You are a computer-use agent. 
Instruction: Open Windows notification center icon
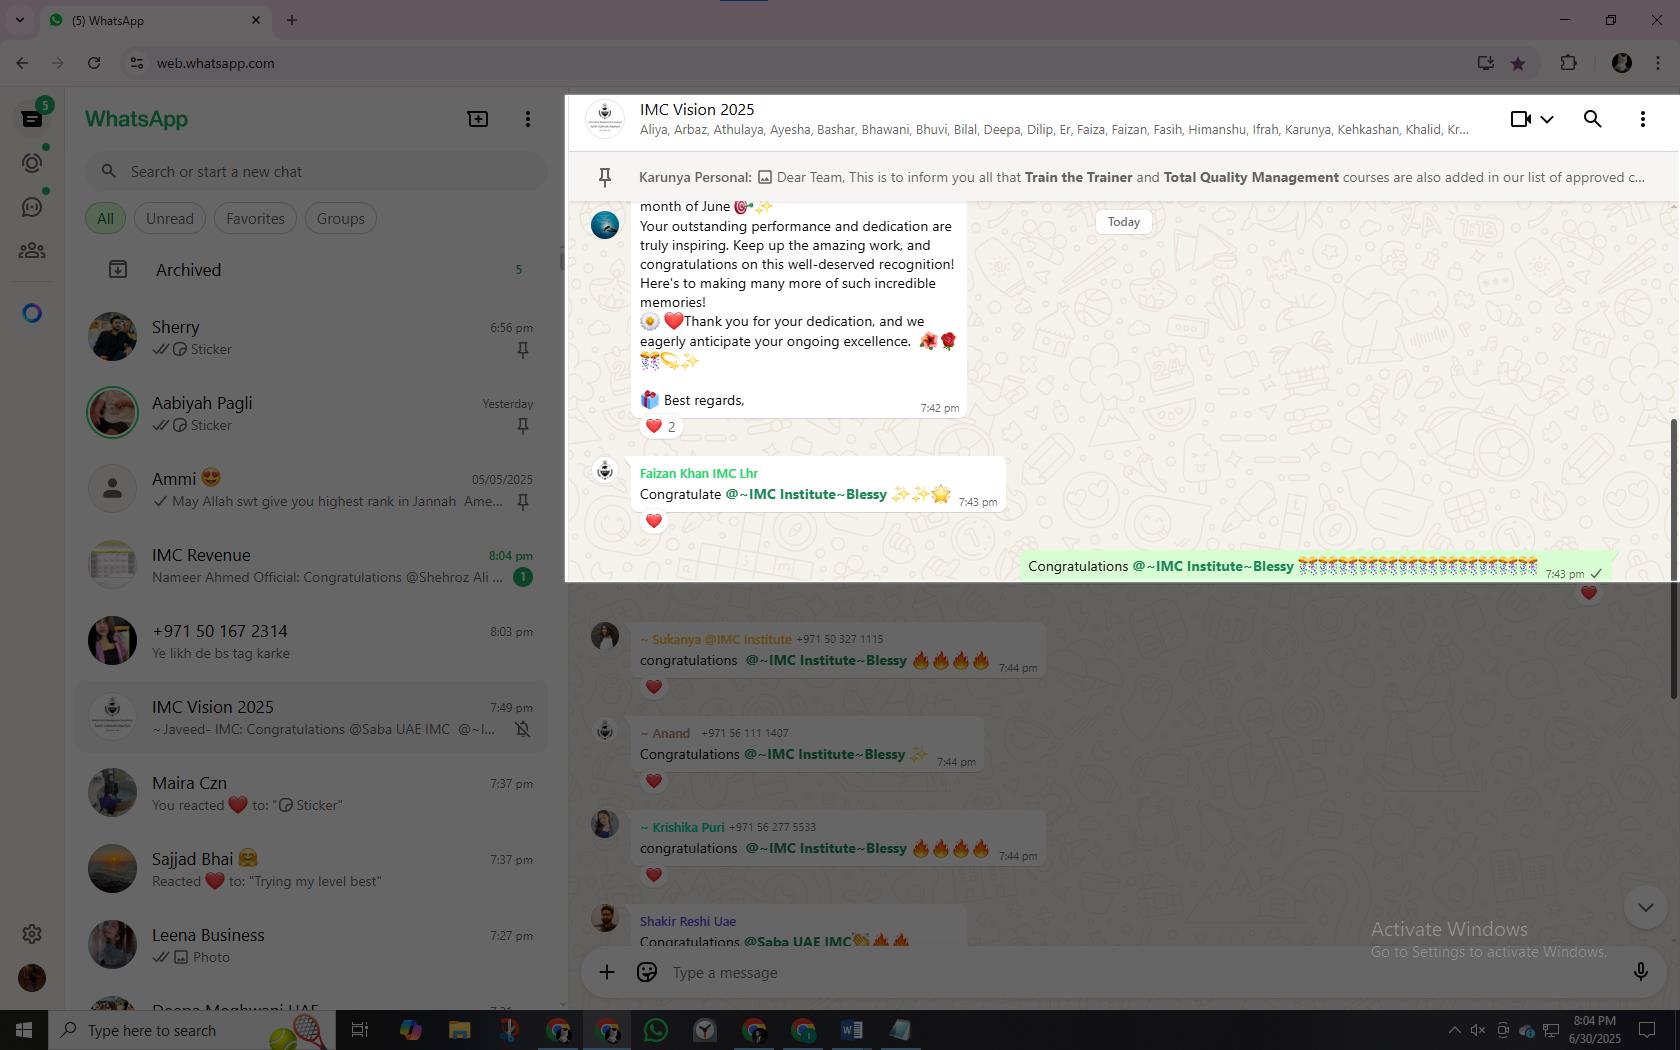pyautogui.click(x=1647, y=1030)
